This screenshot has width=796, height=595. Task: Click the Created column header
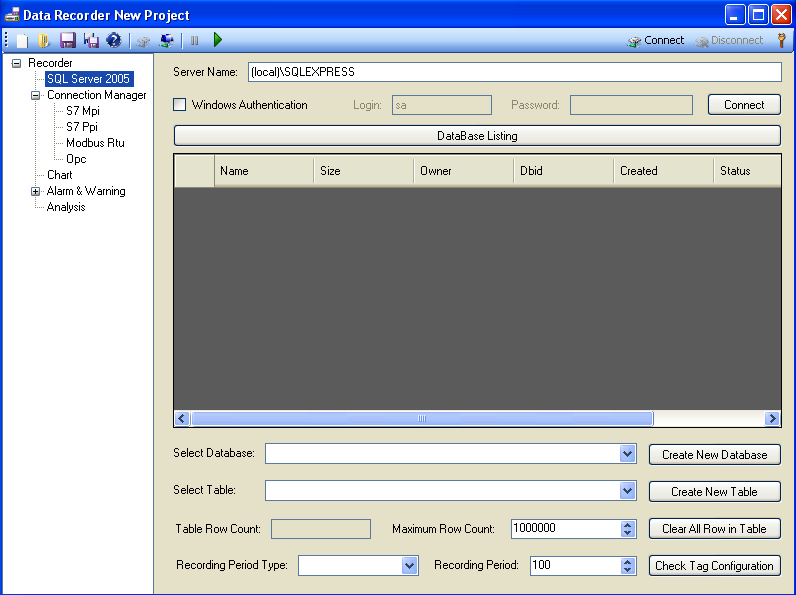(x=664, y=171)
